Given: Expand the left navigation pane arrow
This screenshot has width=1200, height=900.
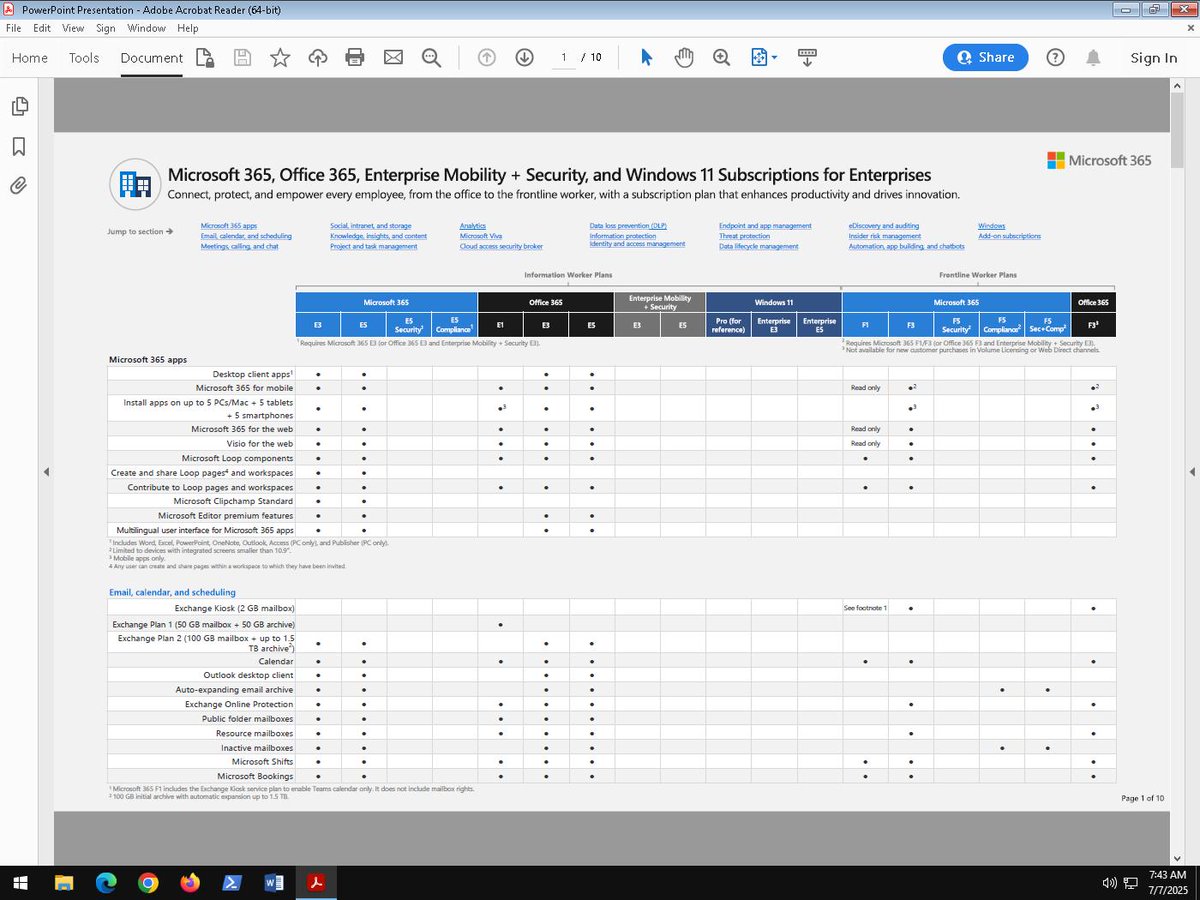Looking at the screenshot, I should coord(45,471).
